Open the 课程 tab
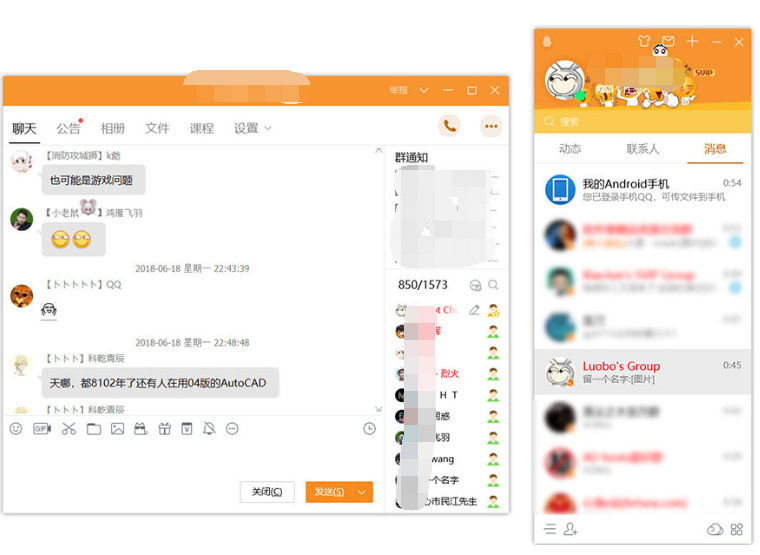Image resolution: width=760 pixels, height=555 pixels. 202,128
